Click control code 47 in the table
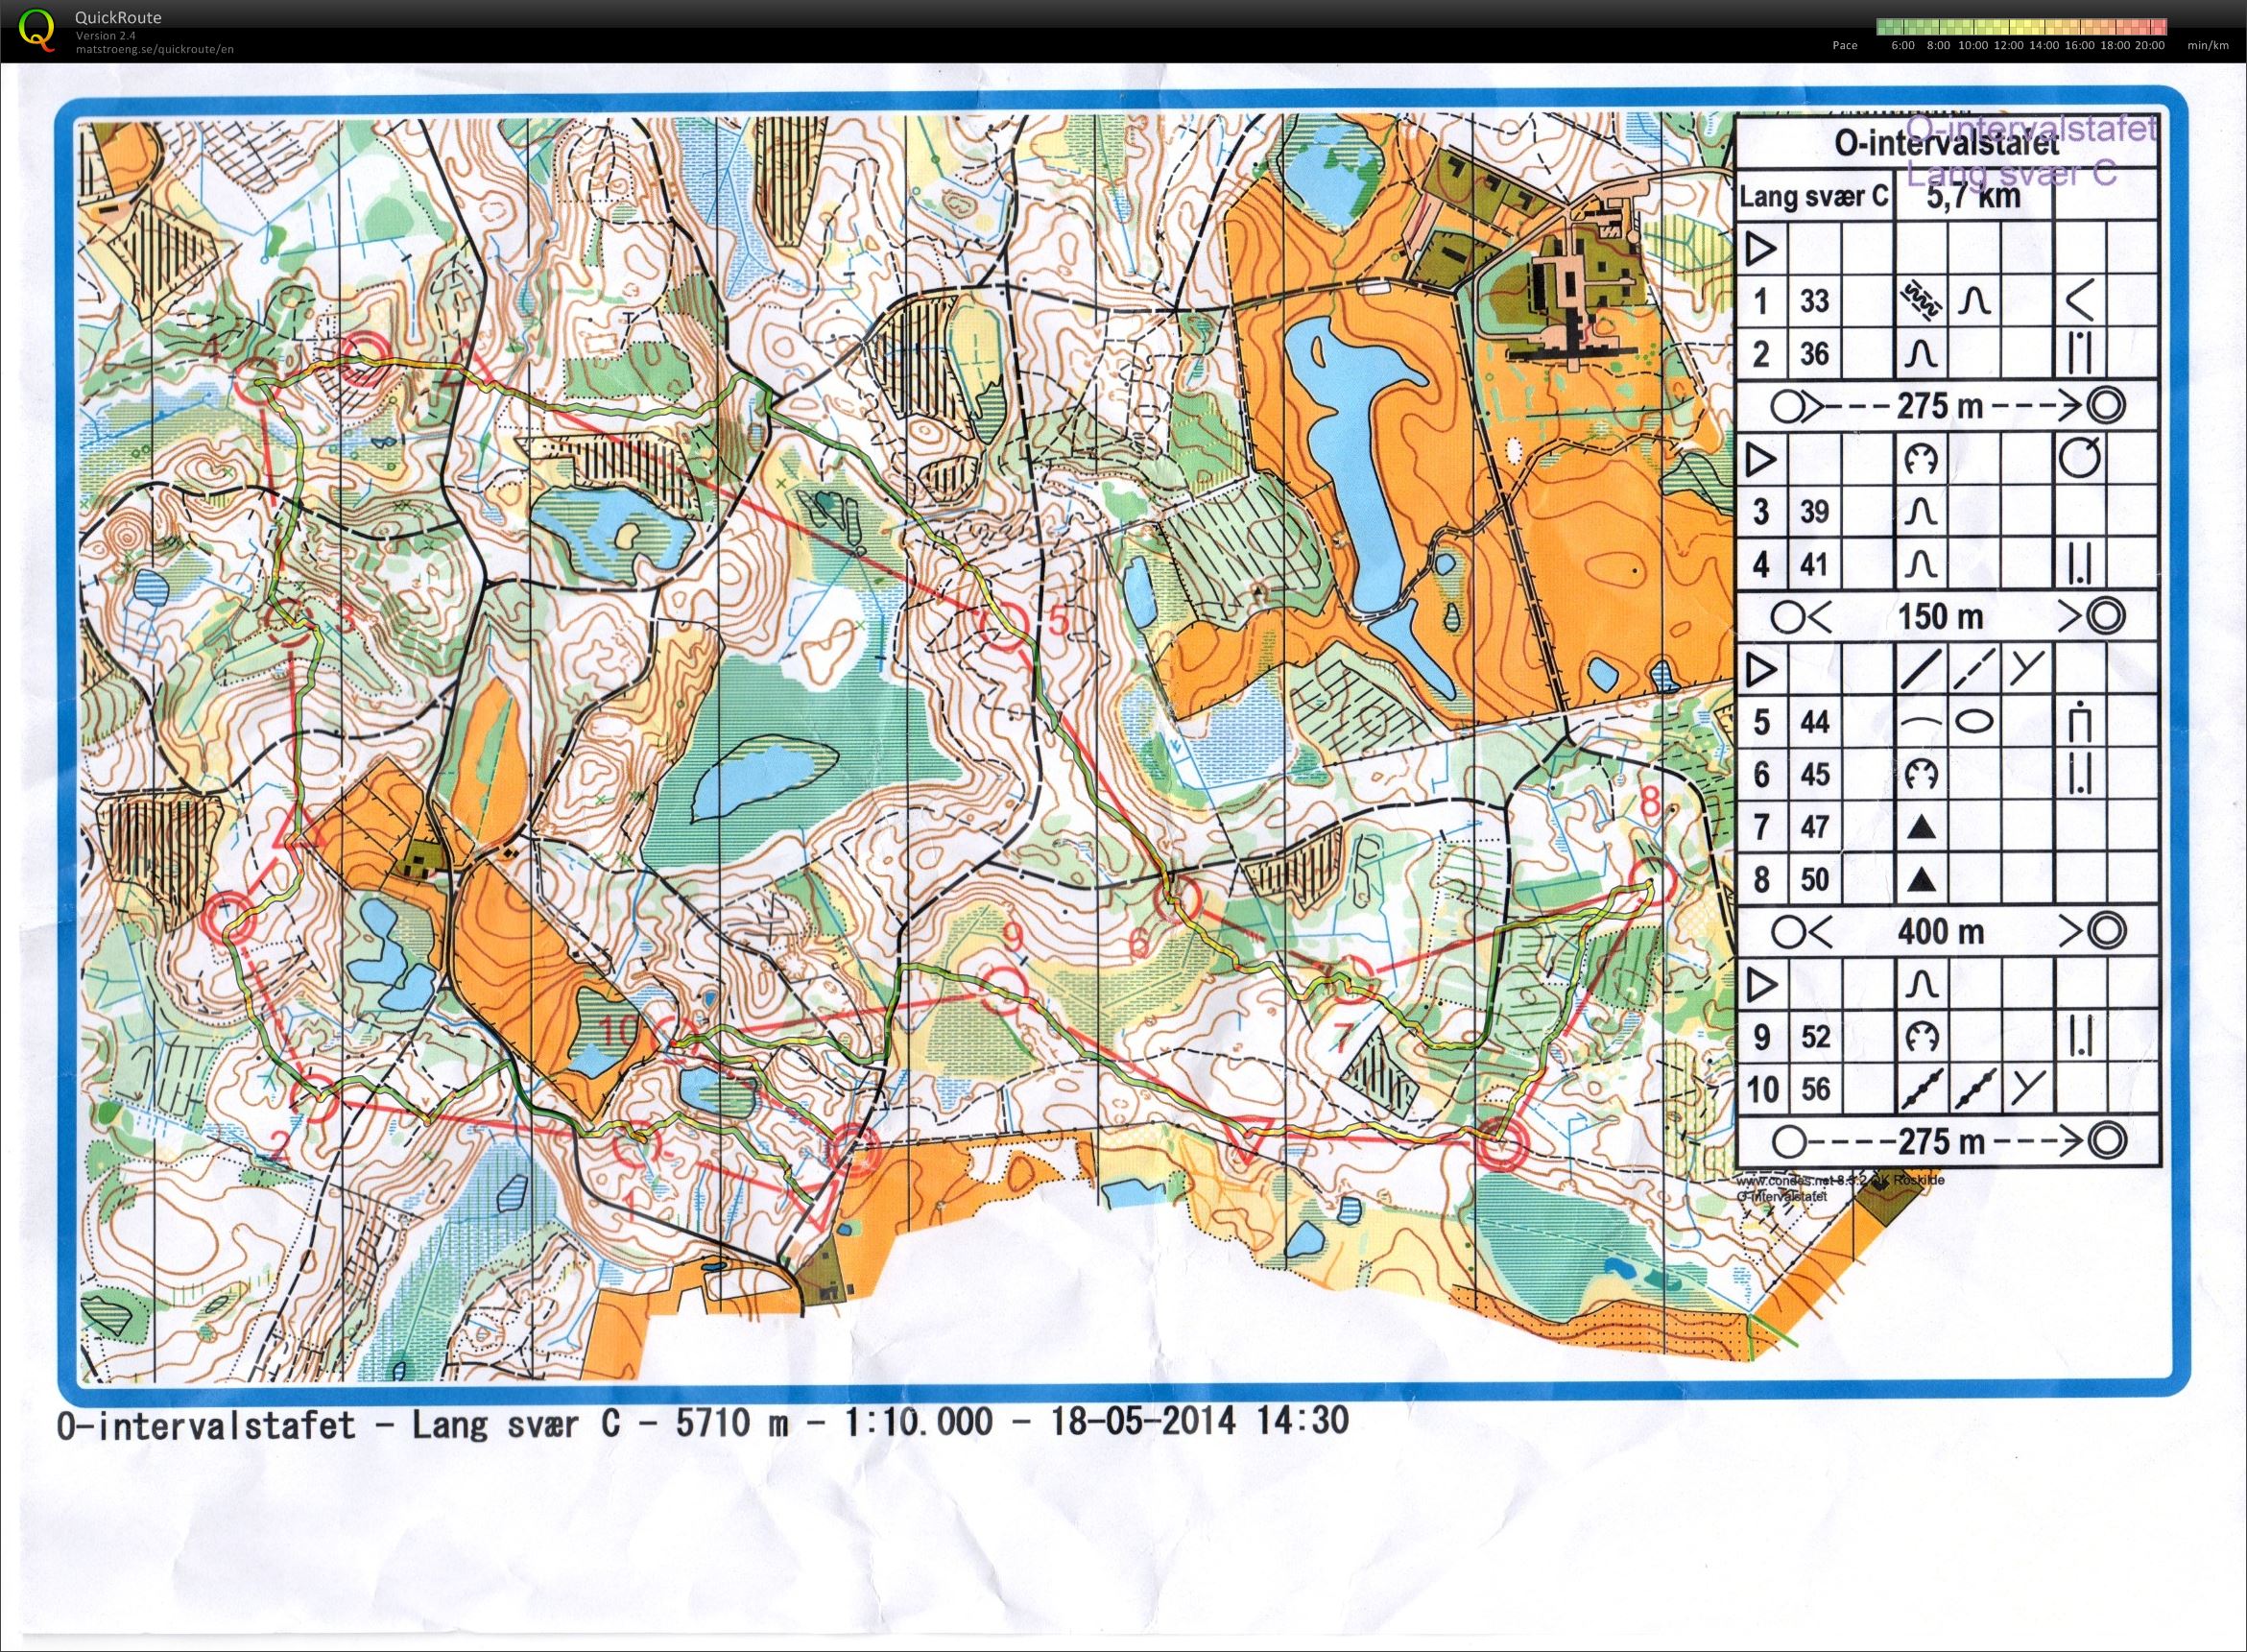2247x1652 pixels. coord(1814,827)
